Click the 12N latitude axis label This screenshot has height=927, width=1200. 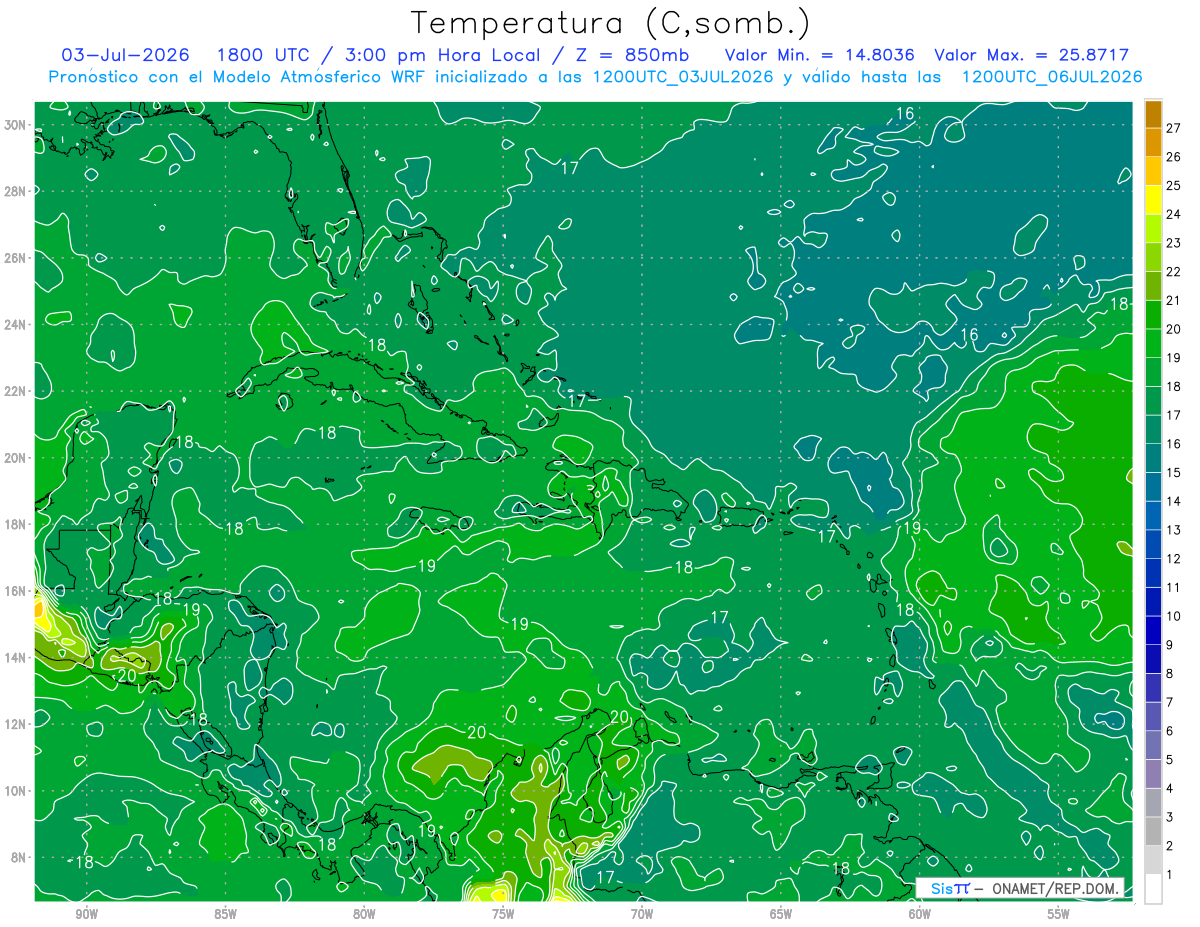coord(15,724)
